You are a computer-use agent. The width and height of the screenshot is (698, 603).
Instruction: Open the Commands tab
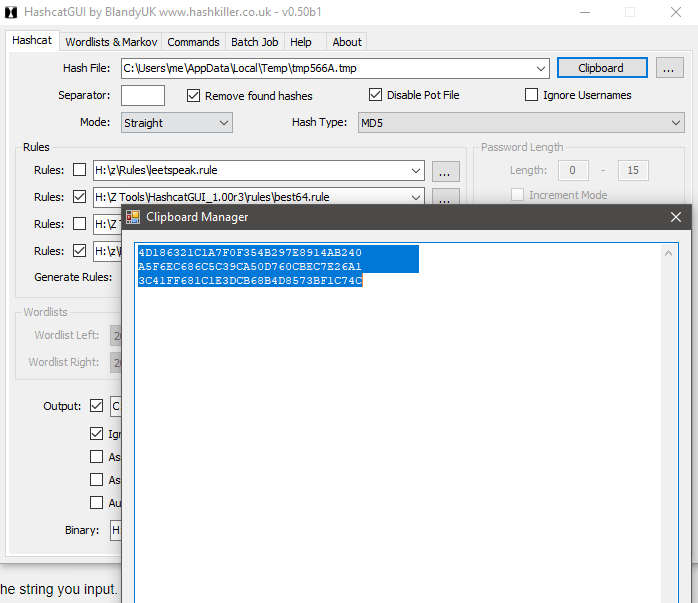pyautogui.click(x=193, y=42)
